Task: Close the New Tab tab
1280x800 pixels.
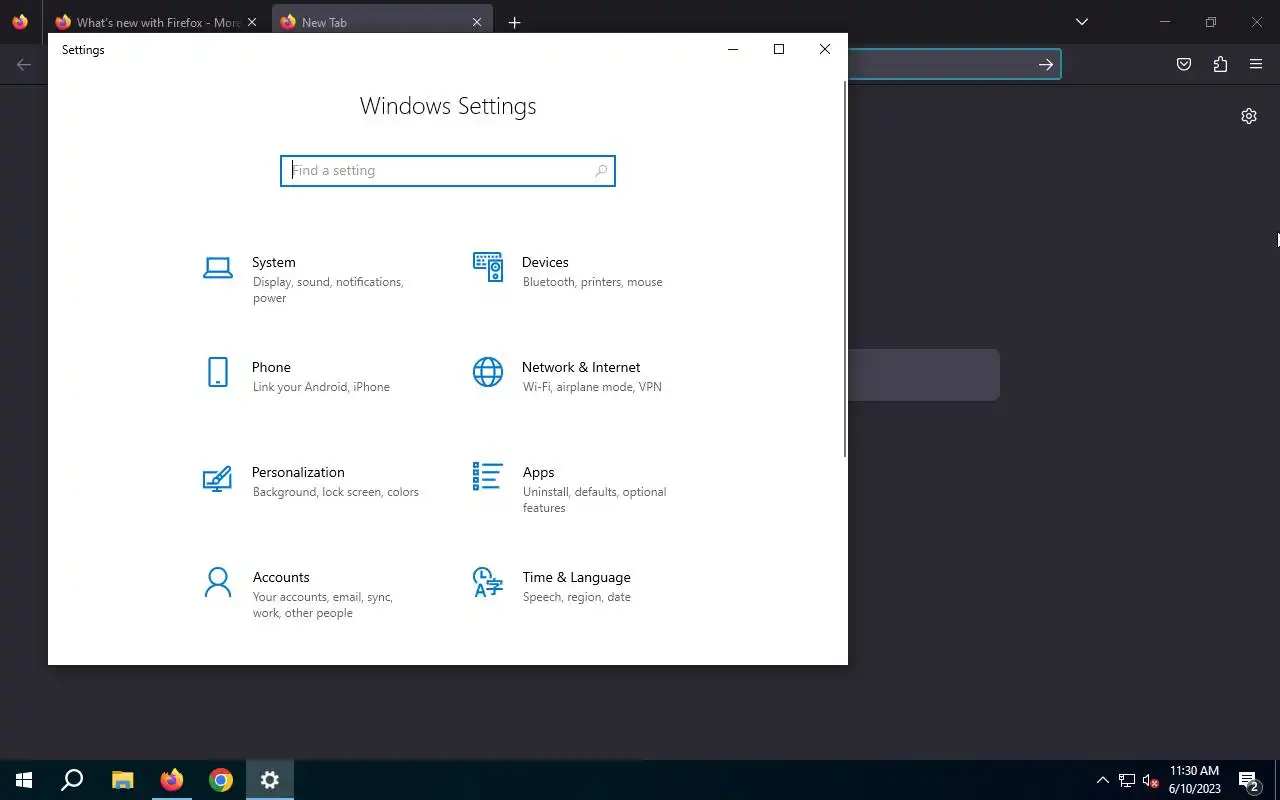Action: (477, 22)
